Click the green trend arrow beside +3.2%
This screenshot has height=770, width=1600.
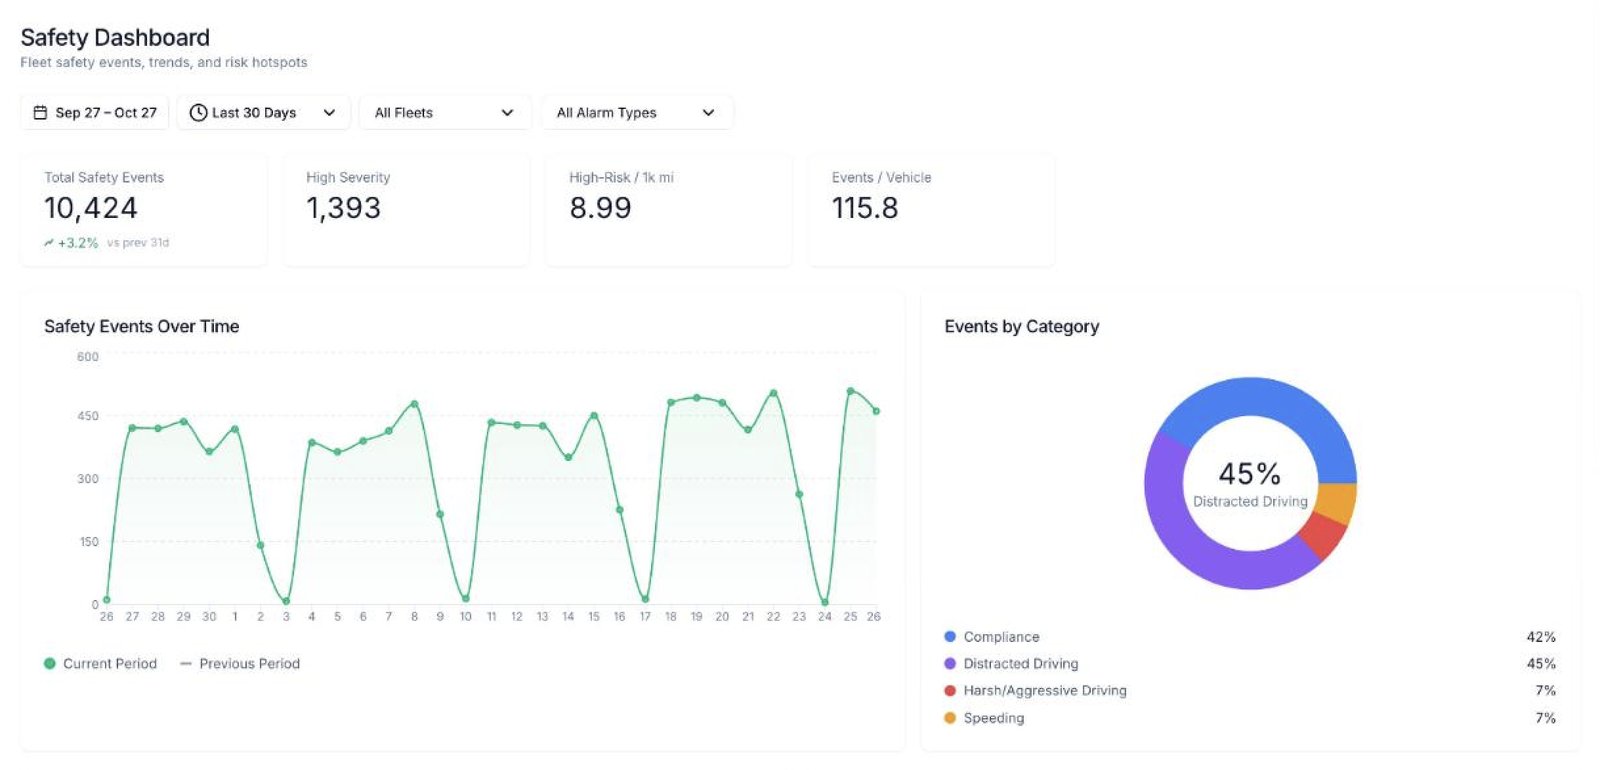(x=49, y=243)
